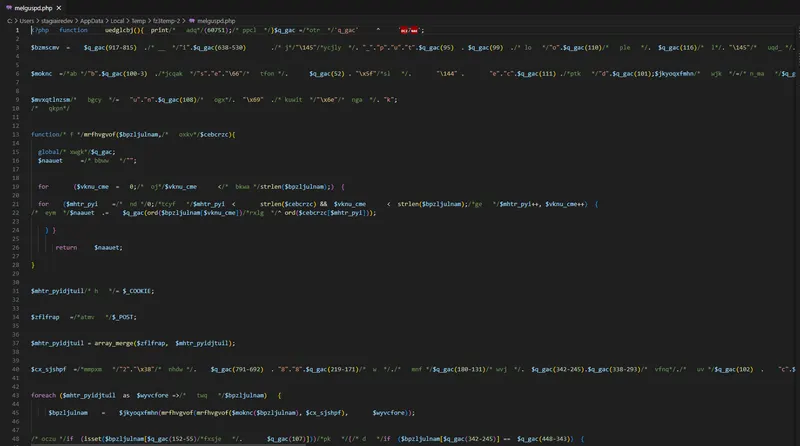
Task: Open the fz3temp-2 breadcrumb folder
Action: tap(167, 21)
